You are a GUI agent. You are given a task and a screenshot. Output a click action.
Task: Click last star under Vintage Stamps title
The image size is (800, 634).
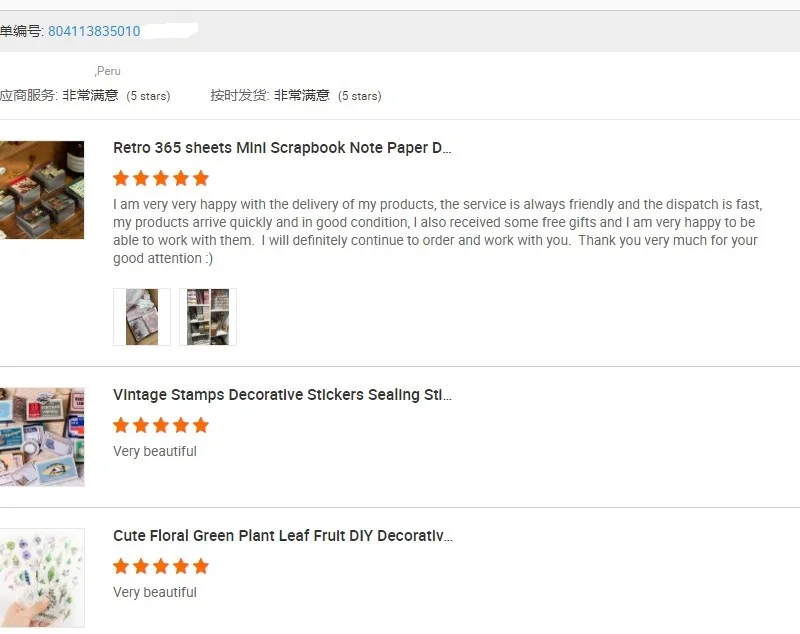201,426
